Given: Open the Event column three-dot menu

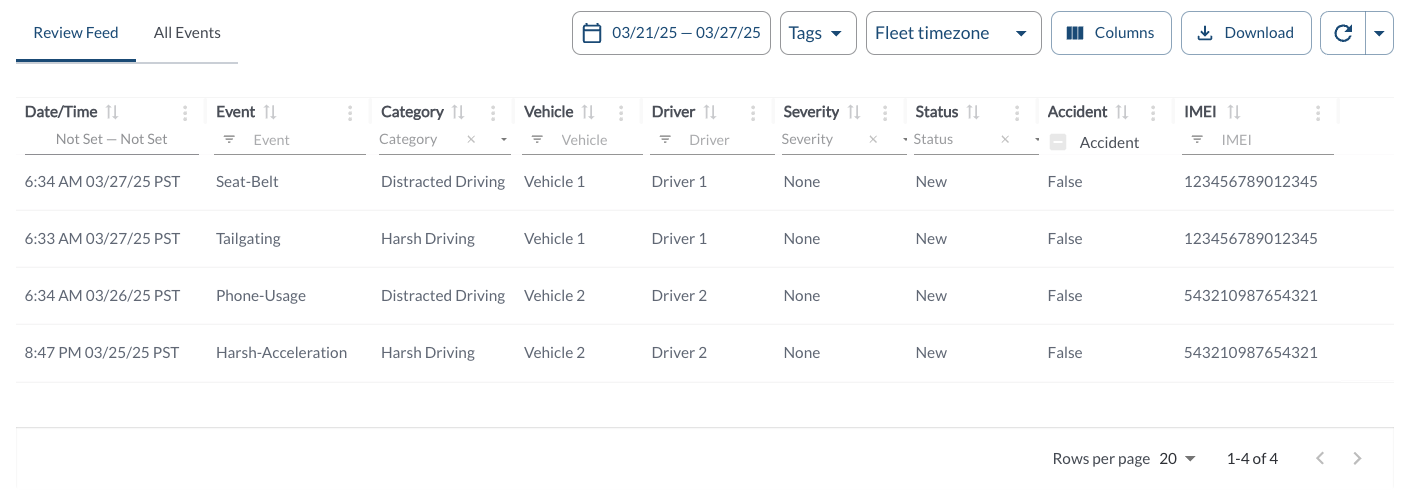Looking at the screenshot, I should point(350,113).
